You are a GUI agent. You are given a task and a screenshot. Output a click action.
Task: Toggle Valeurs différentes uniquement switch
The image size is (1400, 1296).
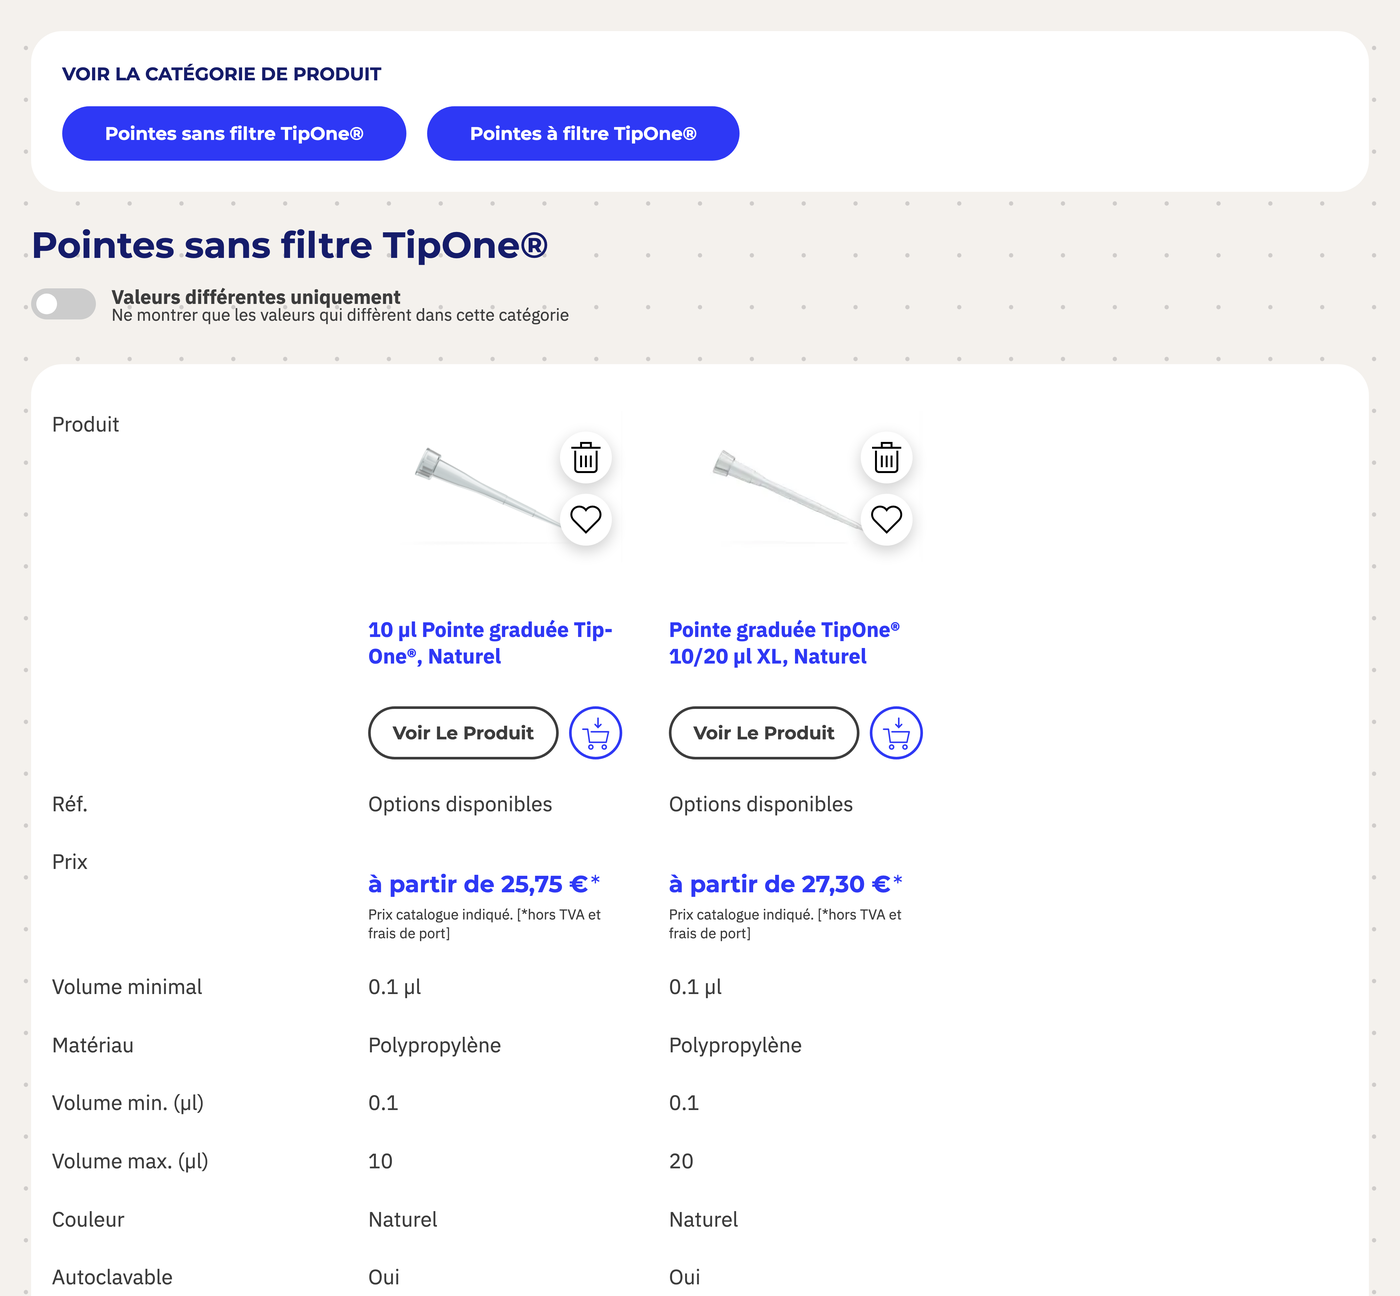tap(63, 304)
